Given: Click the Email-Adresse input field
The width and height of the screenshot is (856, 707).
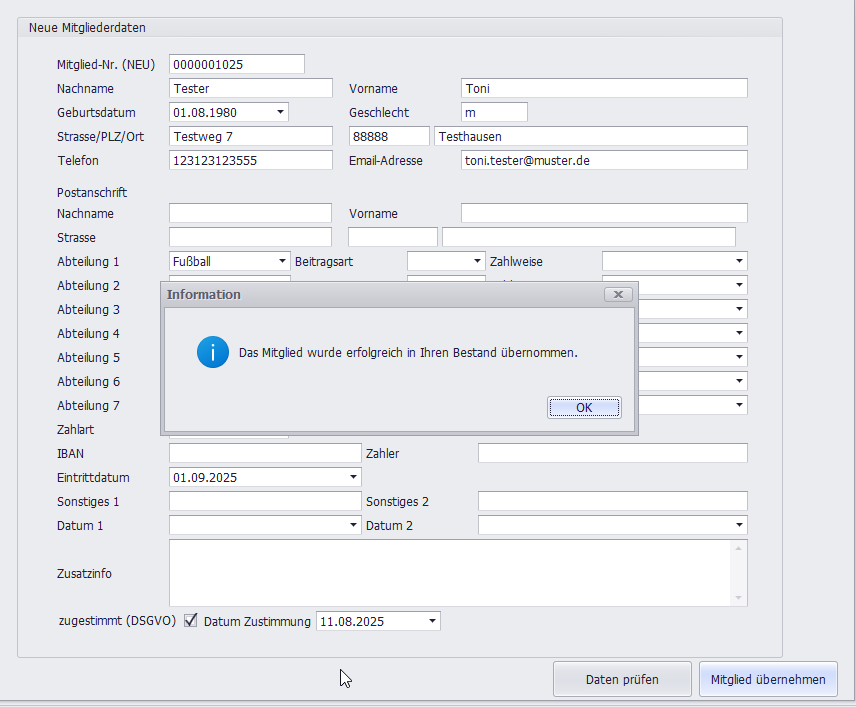Looking at the screenshot, I should 603,160.
